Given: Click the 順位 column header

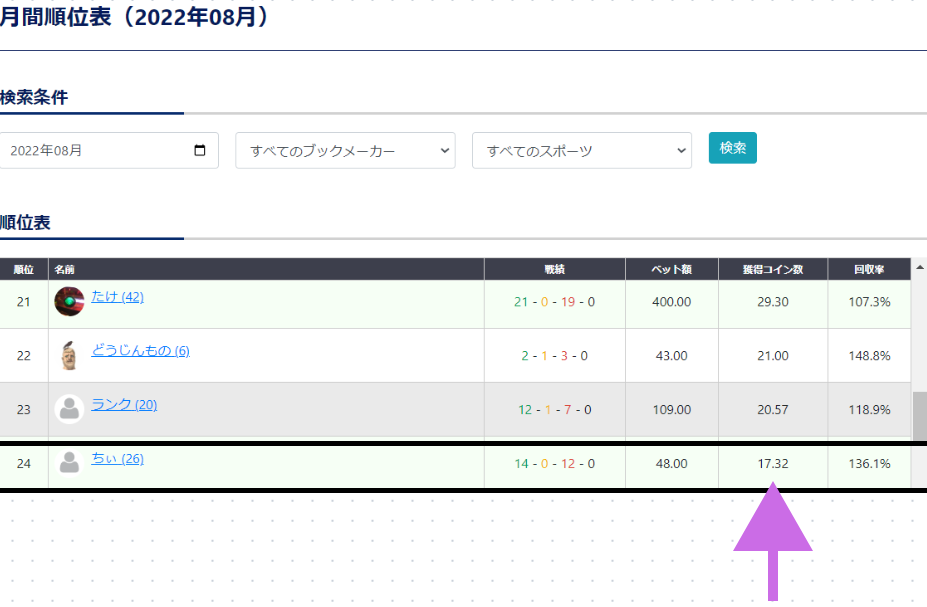Looking at the screenshot, I should pos(22,268).
